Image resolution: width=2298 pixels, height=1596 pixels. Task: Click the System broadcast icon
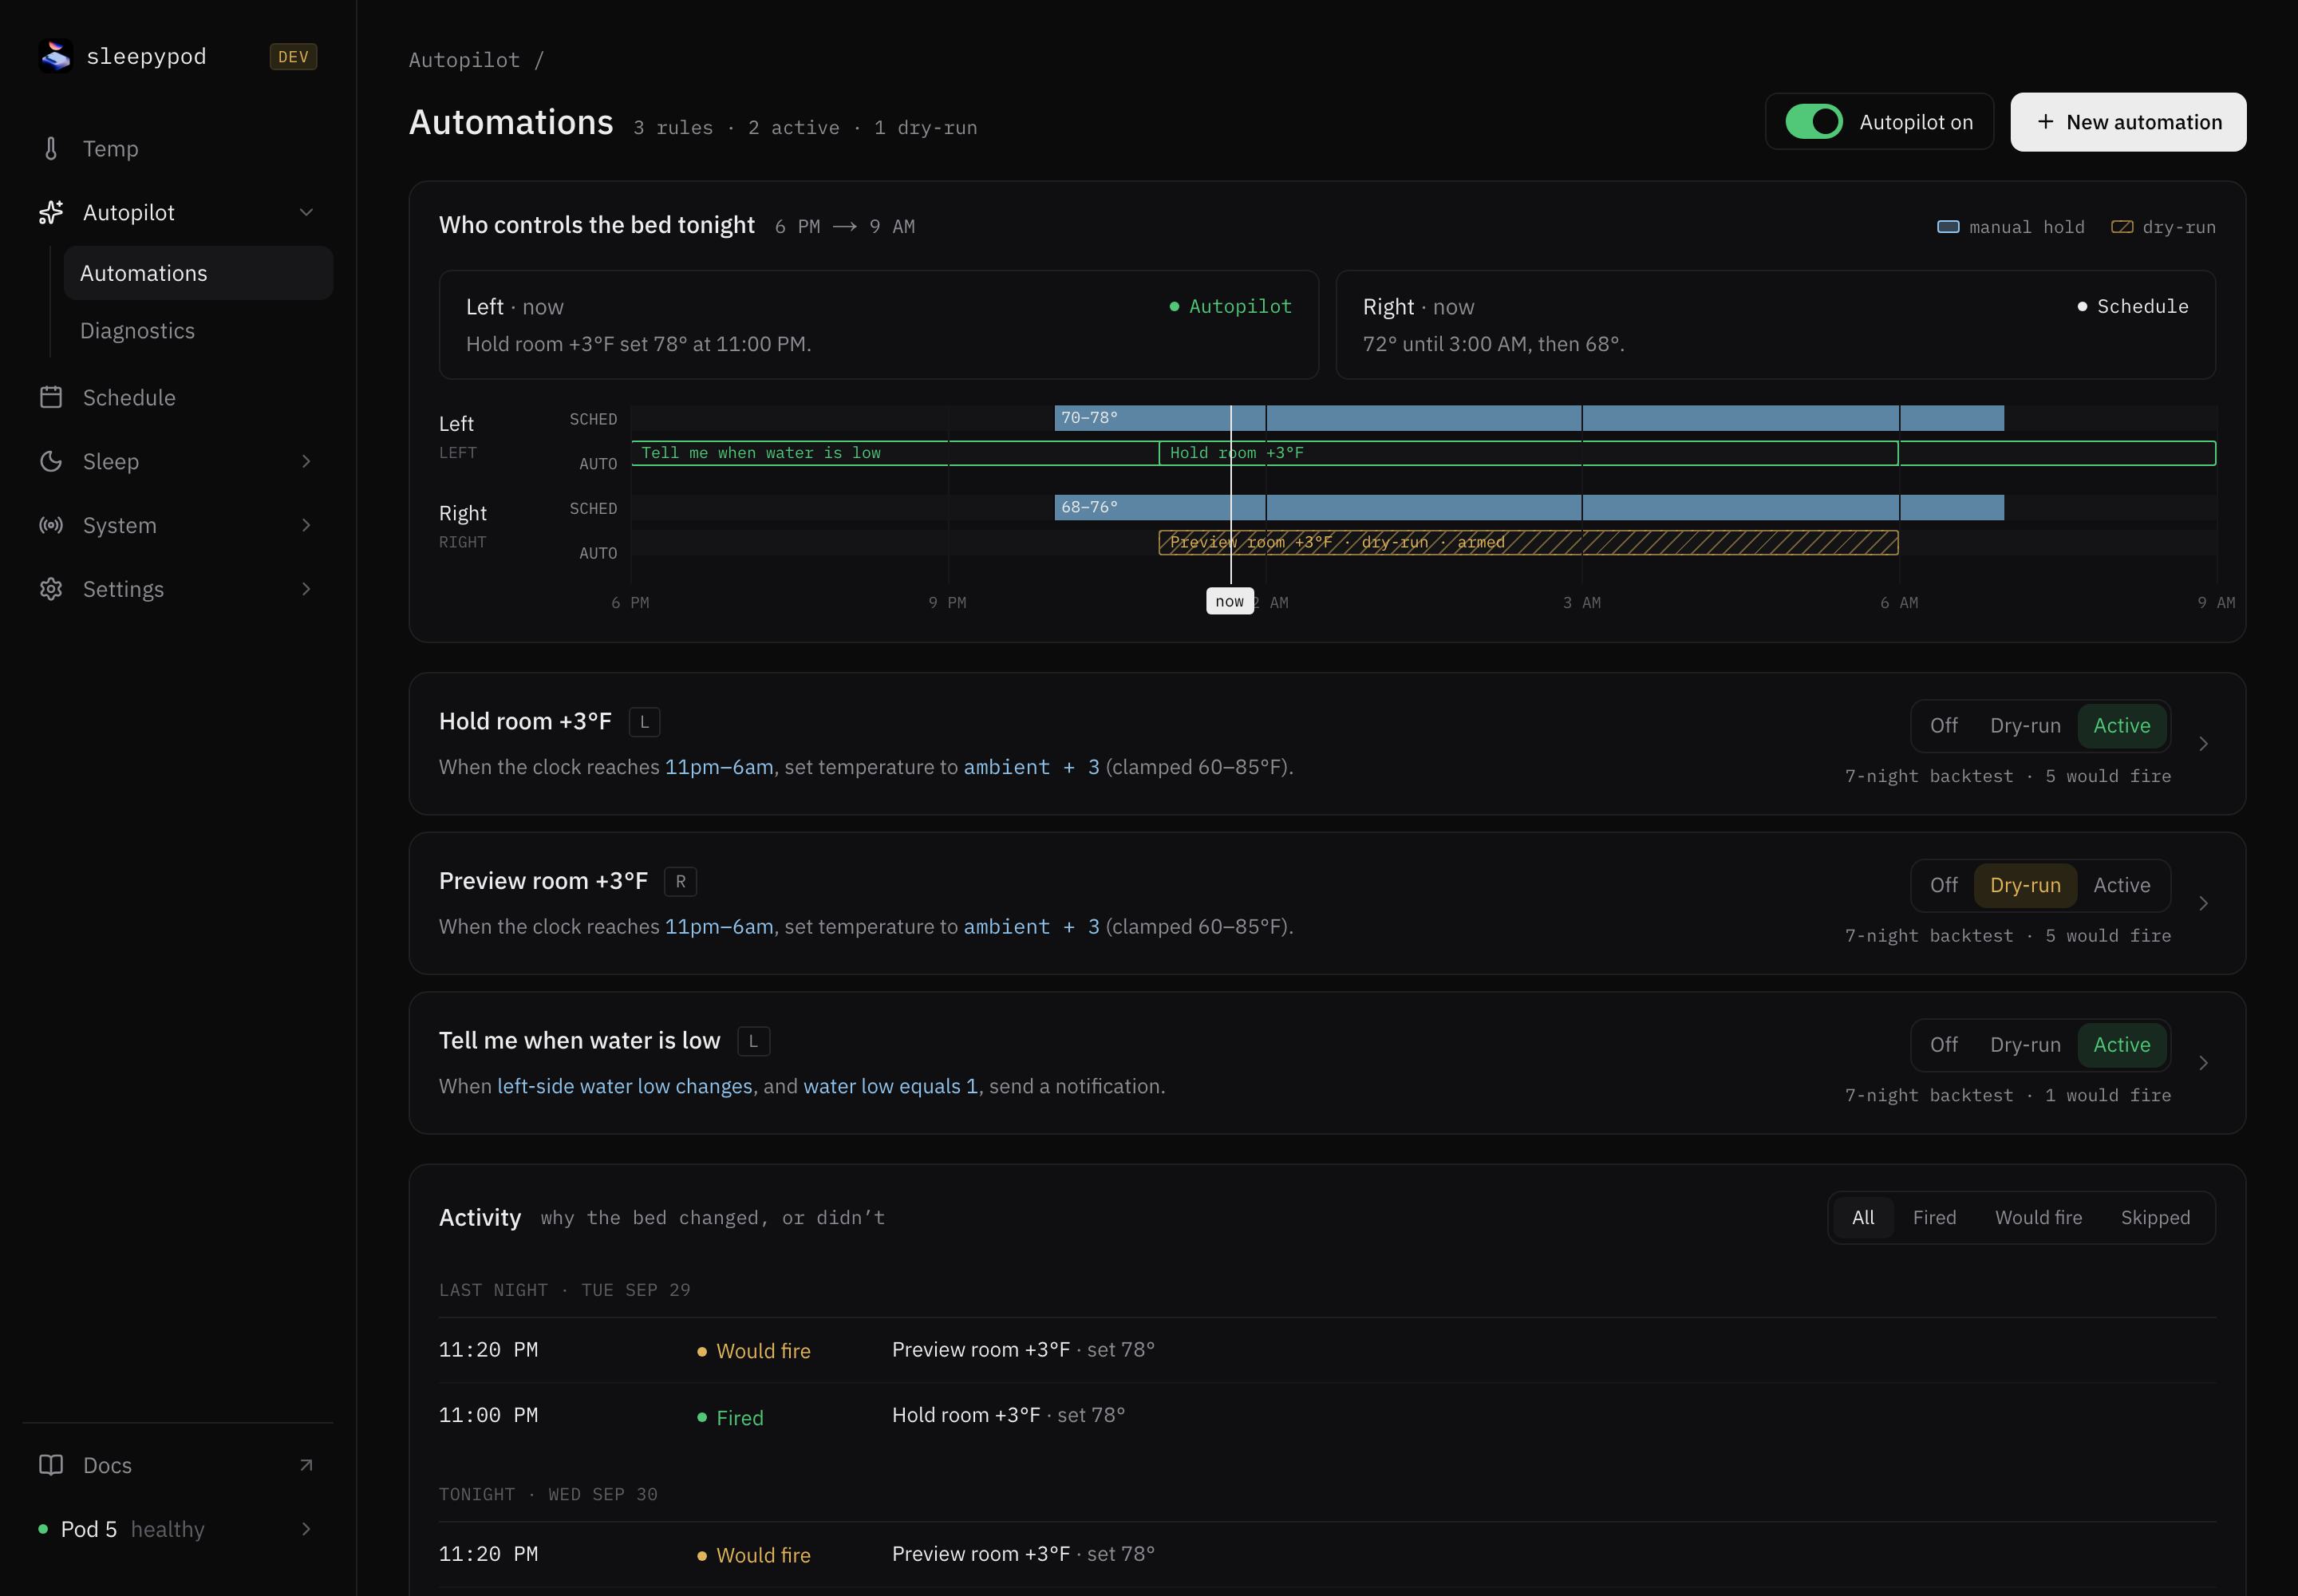tap(51, 525)
